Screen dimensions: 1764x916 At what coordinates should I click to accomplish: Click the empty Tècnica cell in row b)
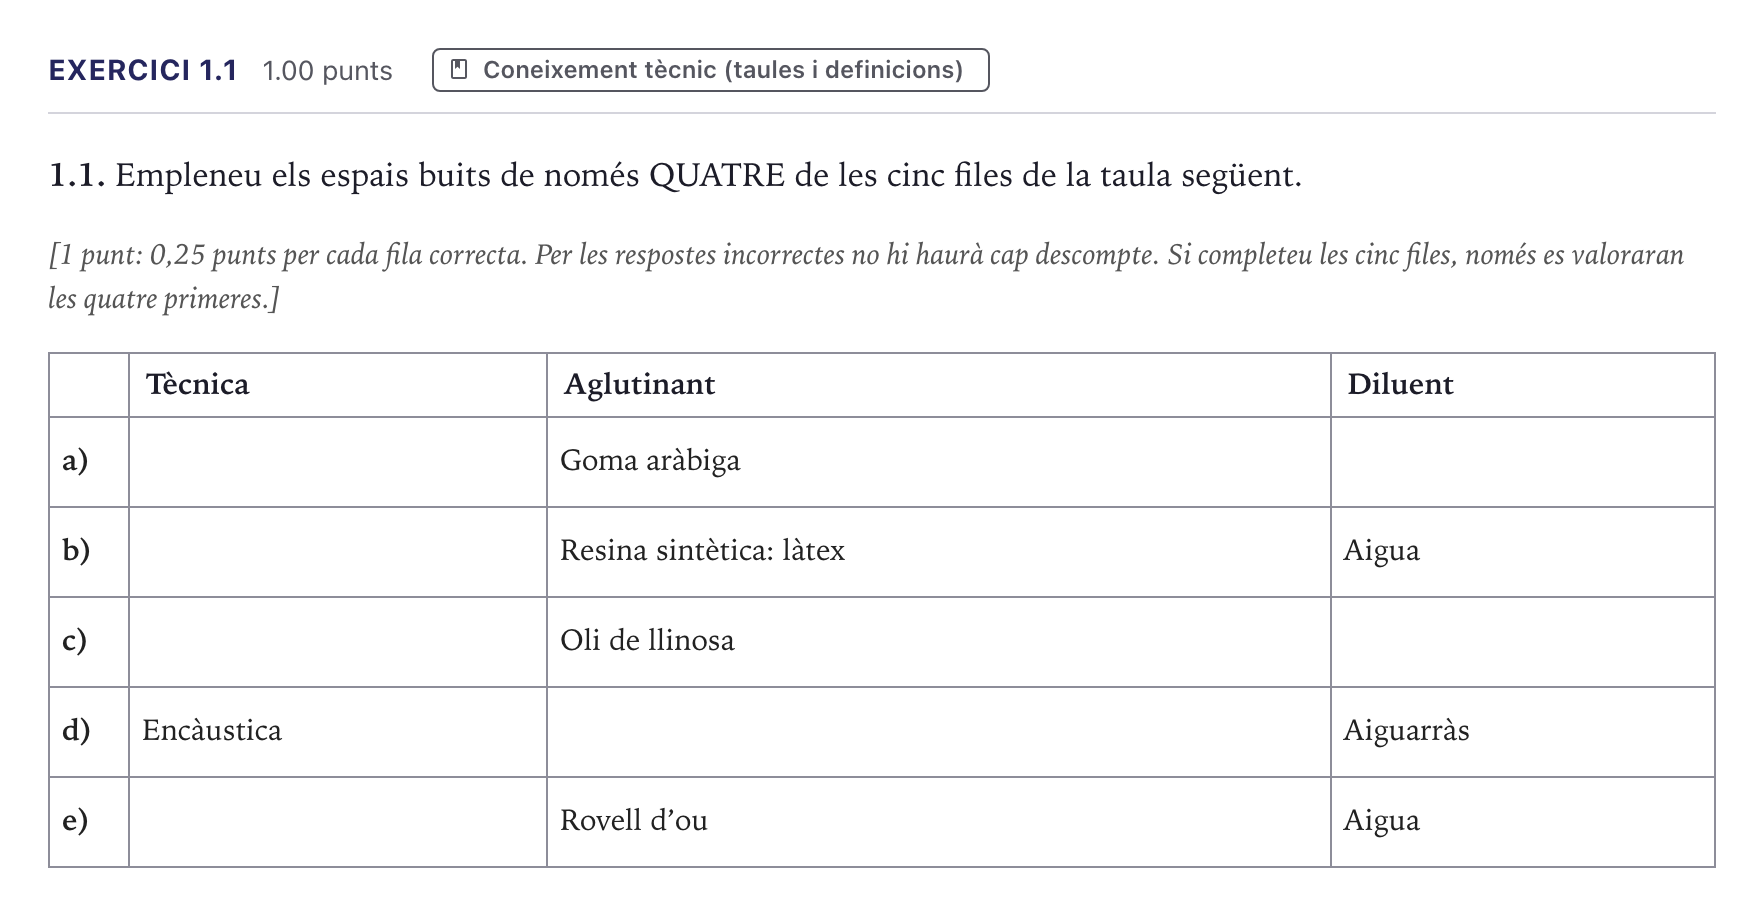coord(338,552)
